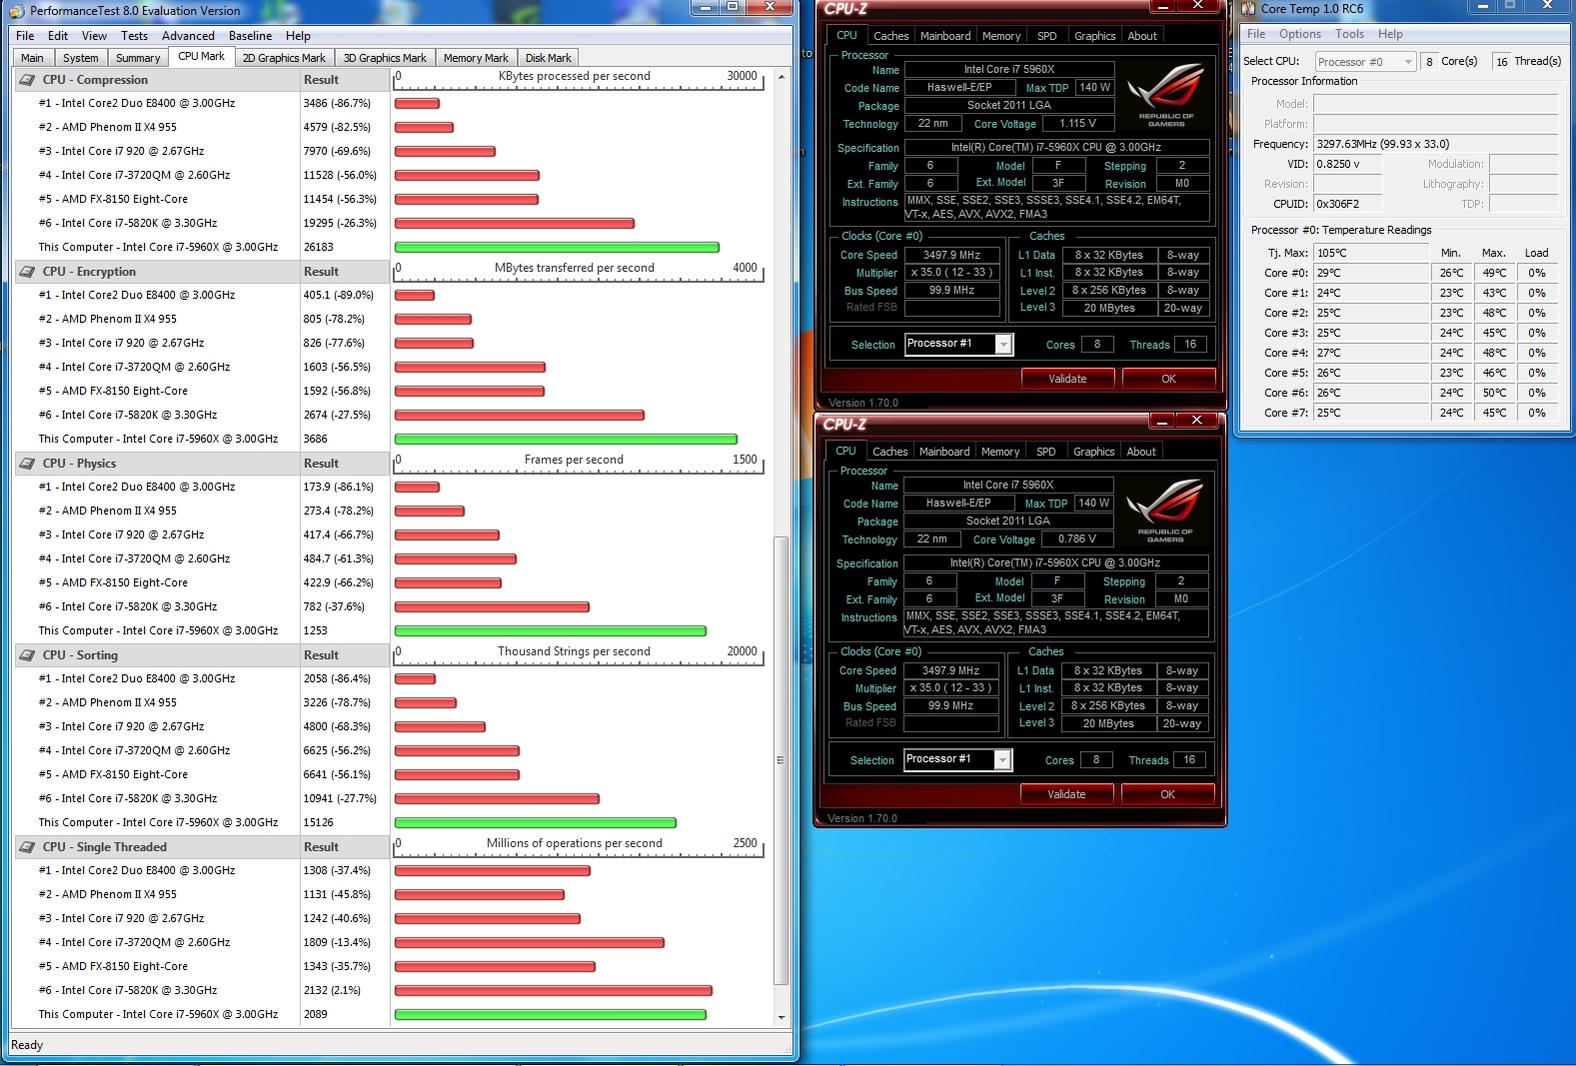Viewport: 1576px width, 1066px height.
Task: Open the Options menu in Core Temp
Action: point(1300,34)
